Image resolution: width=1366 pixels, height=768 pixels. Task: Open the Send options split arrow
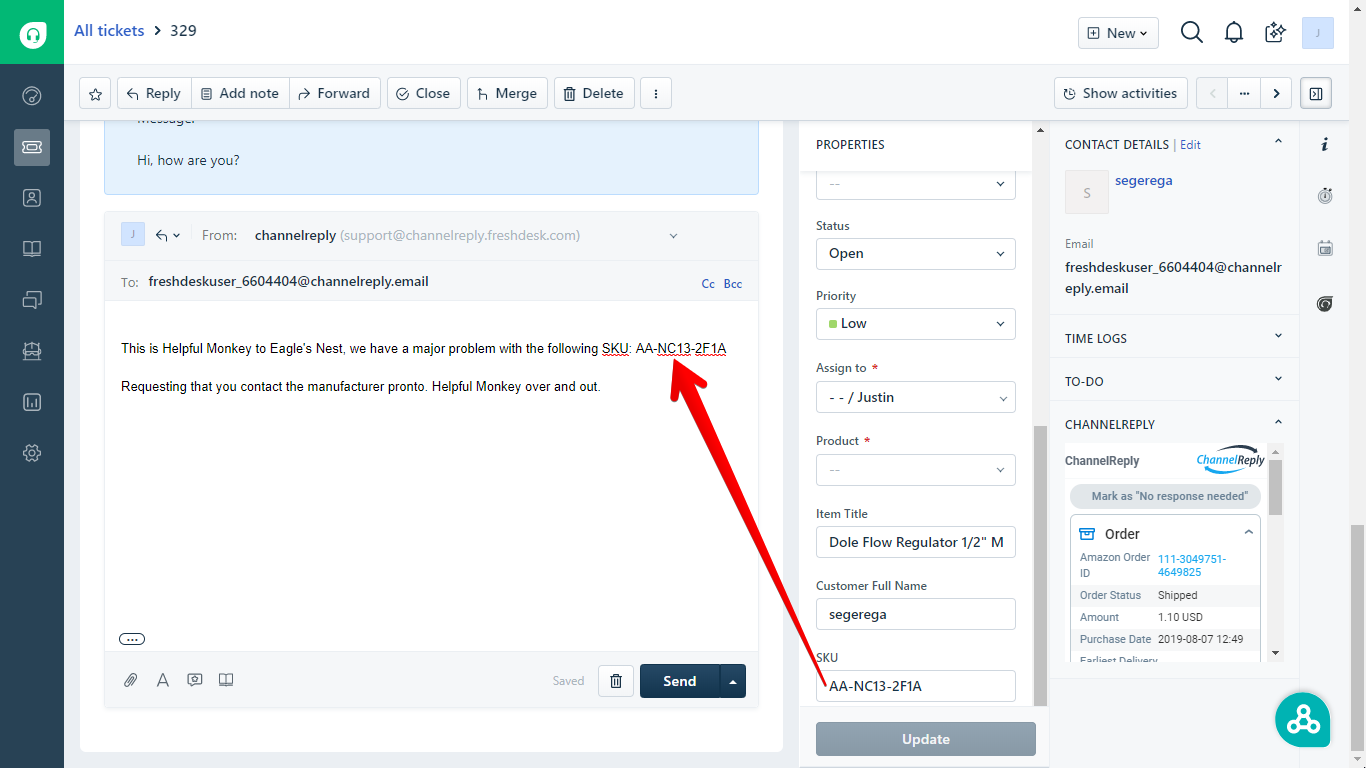733,681
